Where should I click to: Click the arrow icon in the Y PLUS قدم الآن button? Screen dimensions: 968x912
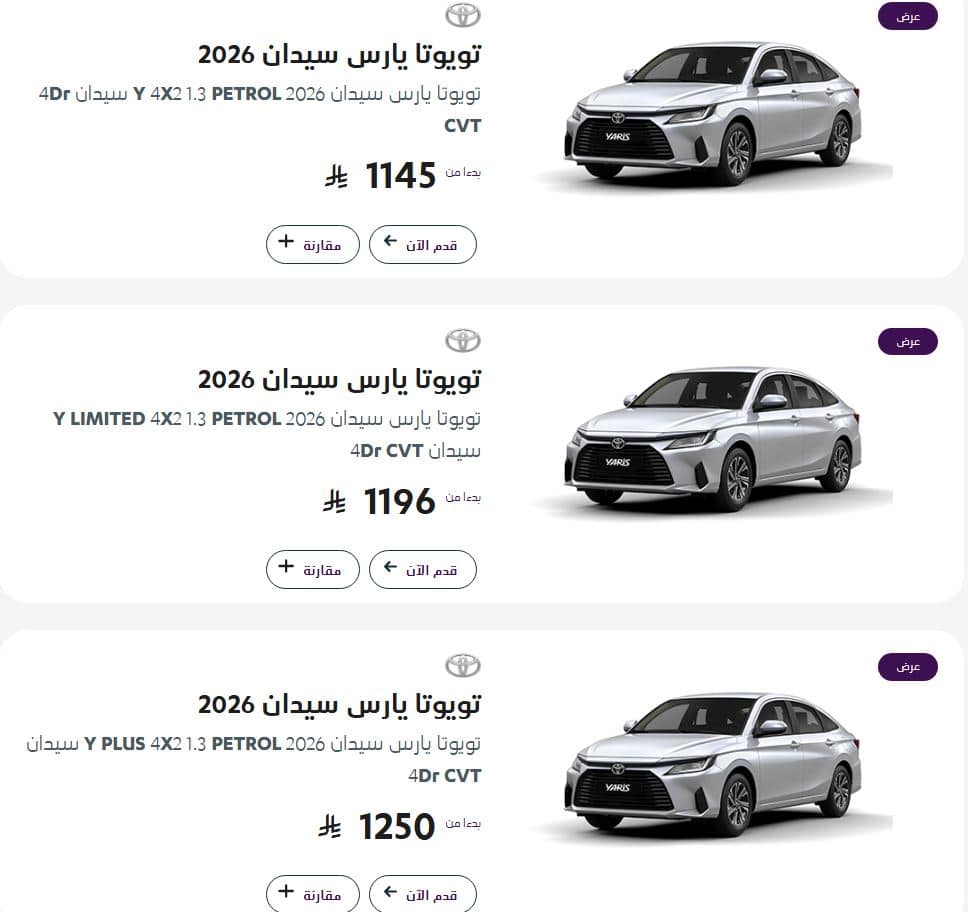[390, 893]
